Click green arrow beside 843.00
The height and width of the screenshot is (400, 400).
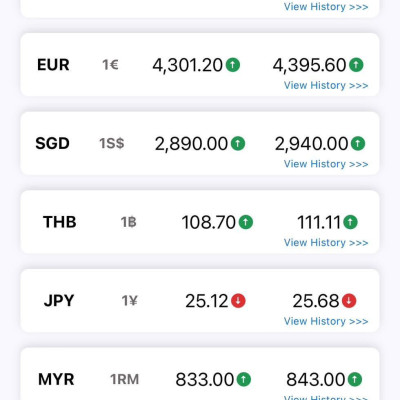(355, 379)
